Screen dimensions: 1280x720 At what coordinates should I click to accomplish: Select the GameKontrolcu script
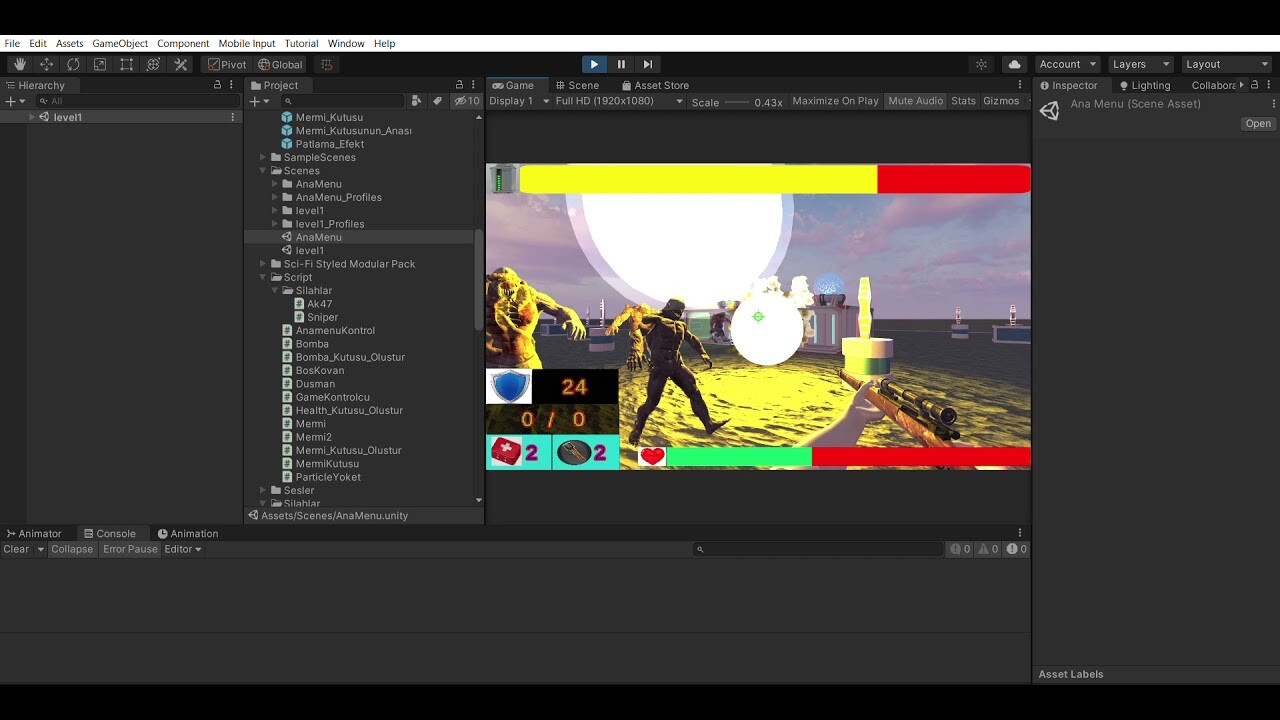(332, 397)
